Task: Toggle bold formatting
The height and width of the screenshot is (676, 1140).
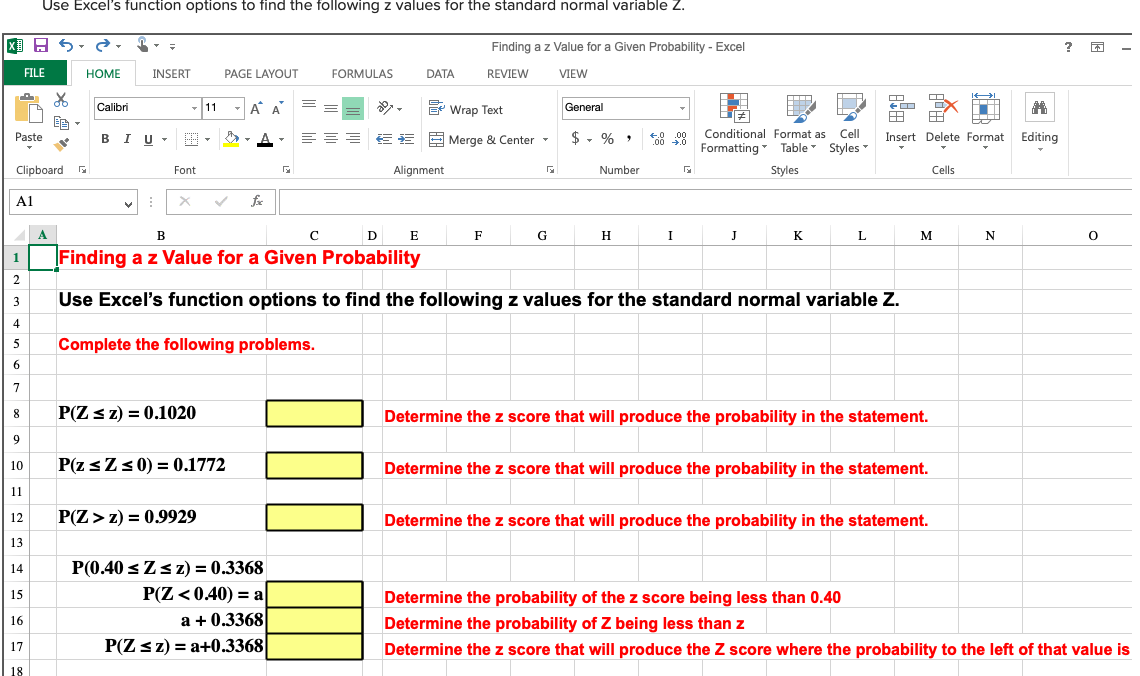Action: (105, 140)
